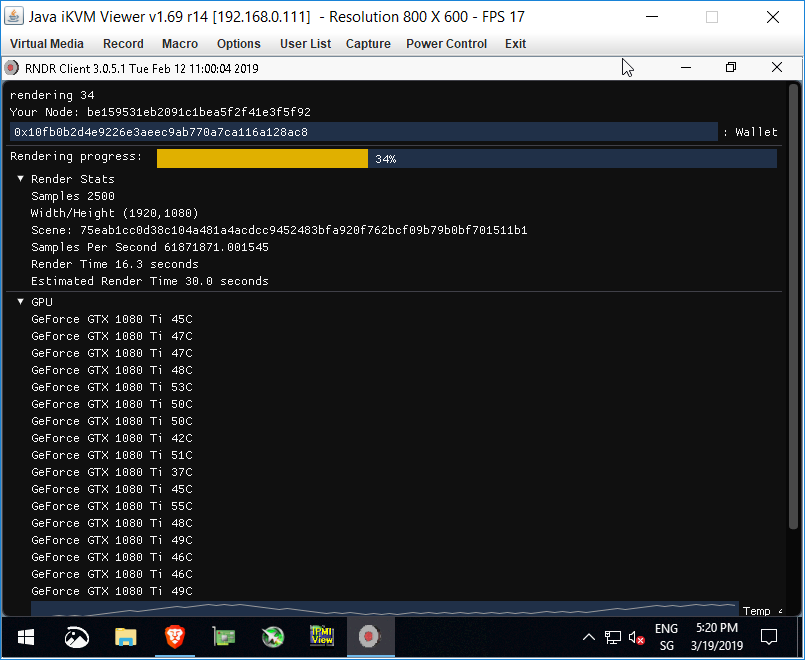Screen dimensions: 805x660
Task: Click the ENG SG language indicator
Action: pos(666,637)
